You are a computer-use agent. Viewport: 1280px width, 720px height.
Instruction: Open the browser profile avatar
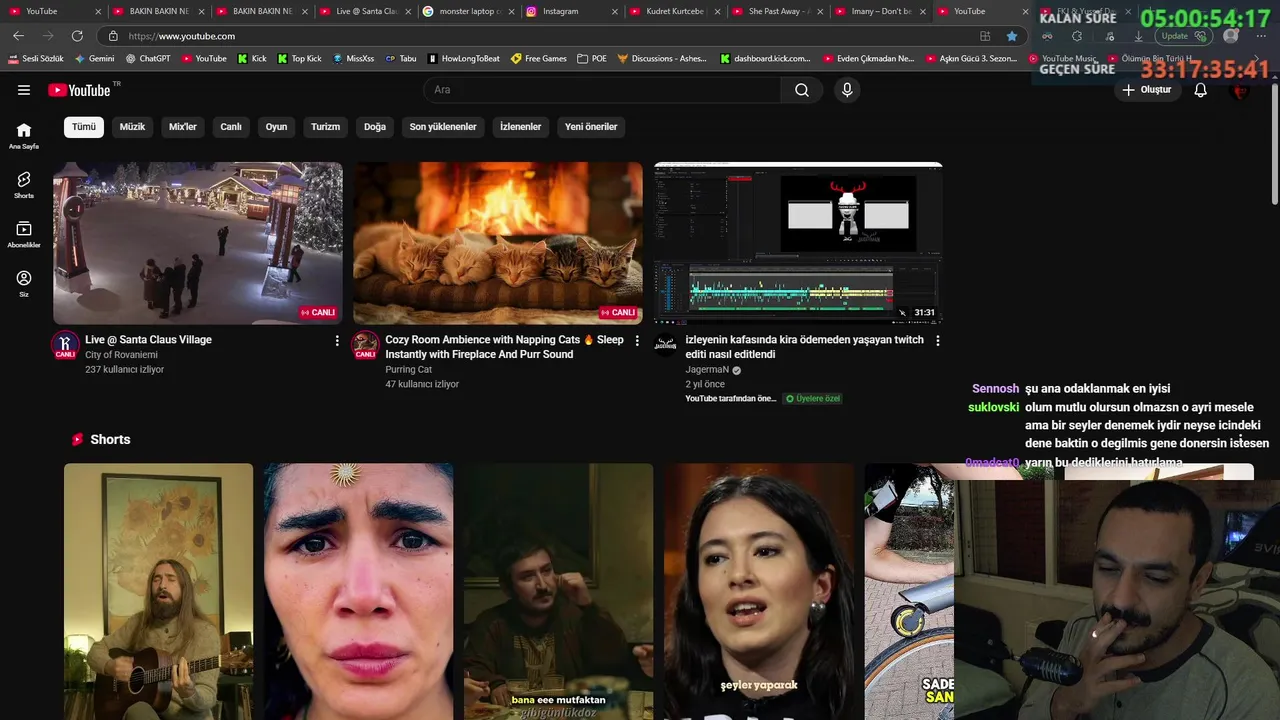click(x=1231, y=36)
